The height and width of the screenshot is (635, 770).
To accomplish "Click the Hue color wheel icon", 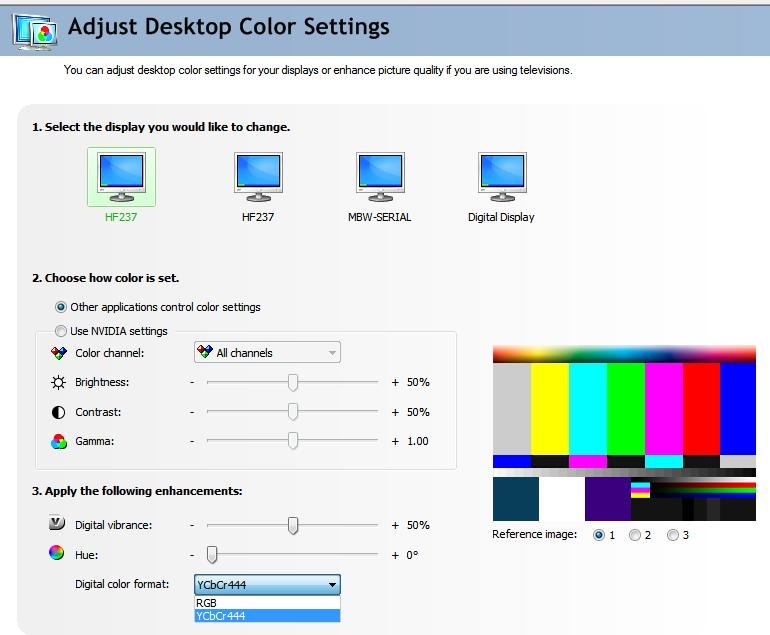I will pyautogui.click(x=58, y=553).
